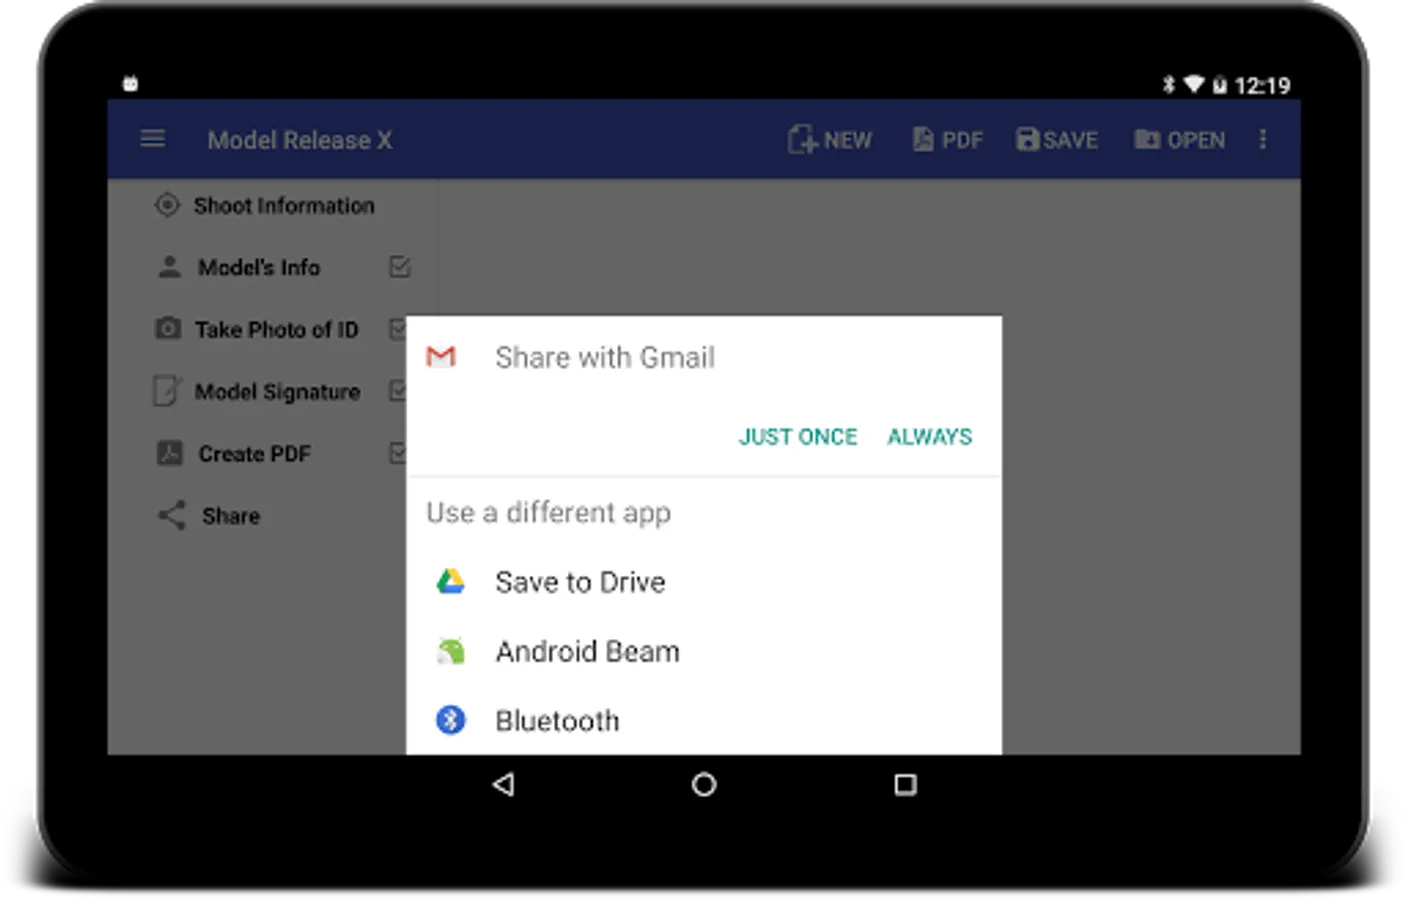
Task: Tap the blue Bluetooth icon
Action: tap(451, 720)
